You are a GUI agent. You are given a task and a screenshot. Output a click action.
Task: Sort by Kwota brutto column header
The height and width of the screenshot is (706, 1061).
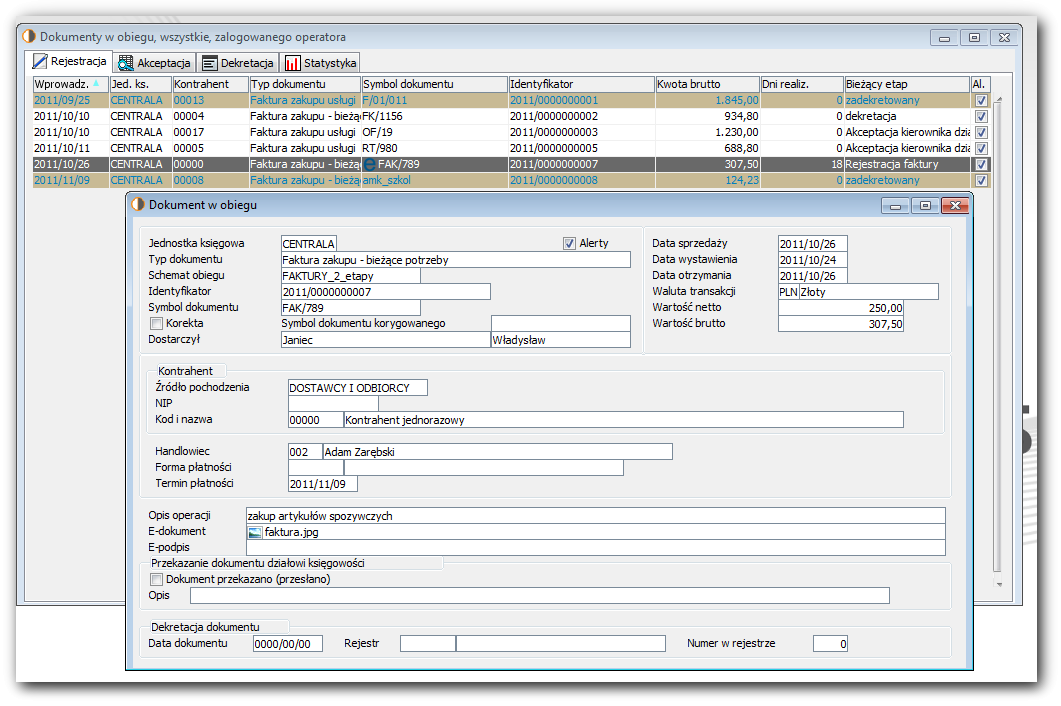(707, 84)
